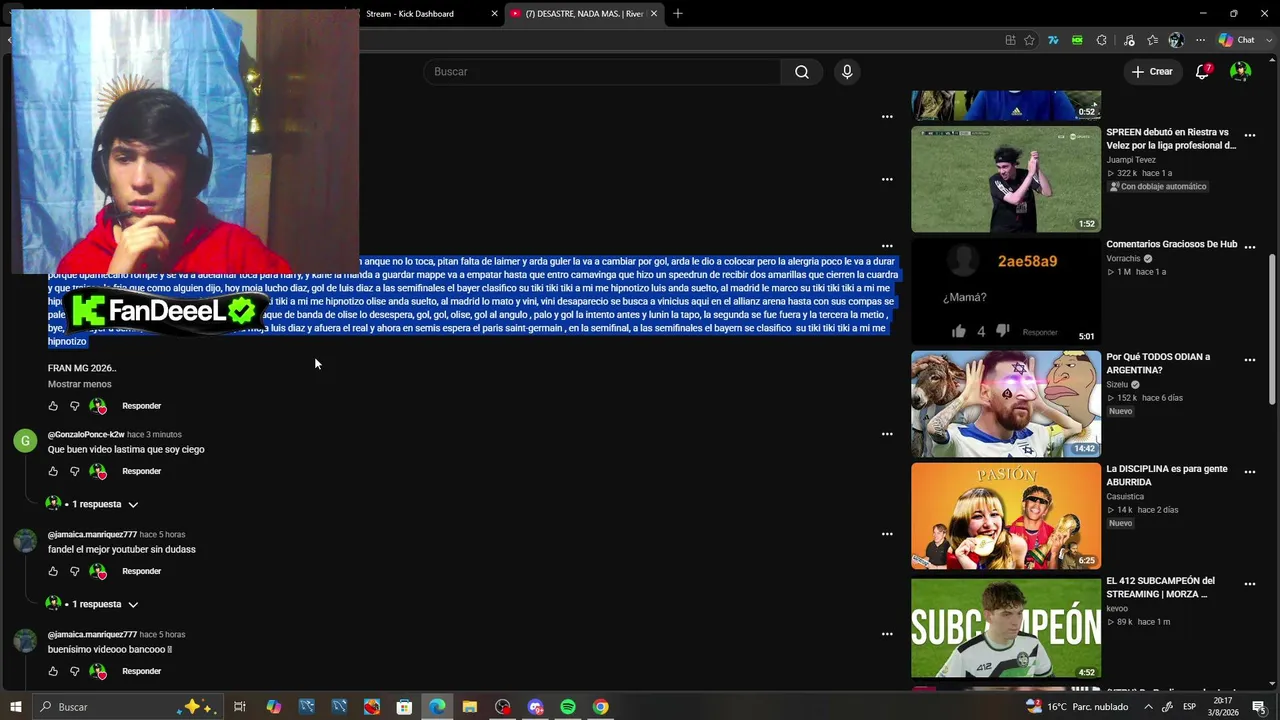Image resolution: width=1280 pixels, height=720 pixels.
Task: Like 'fandel el mejor youtuber' comment
Action: [x=53, y=571]
